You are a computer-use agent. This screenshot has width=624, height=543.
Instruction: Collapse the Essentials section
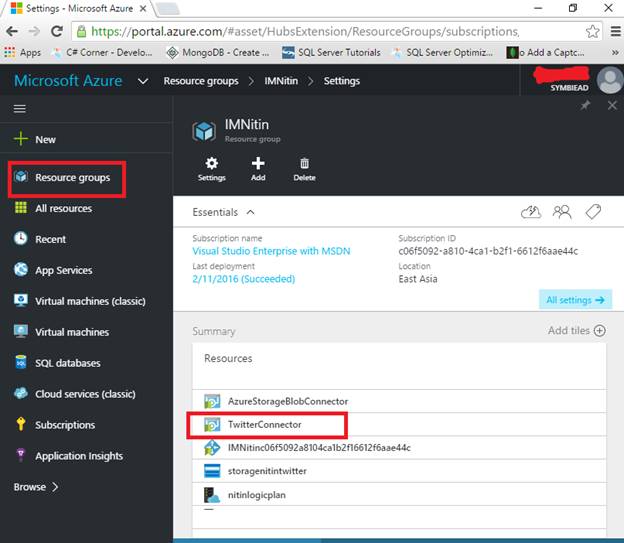point(250,212)
